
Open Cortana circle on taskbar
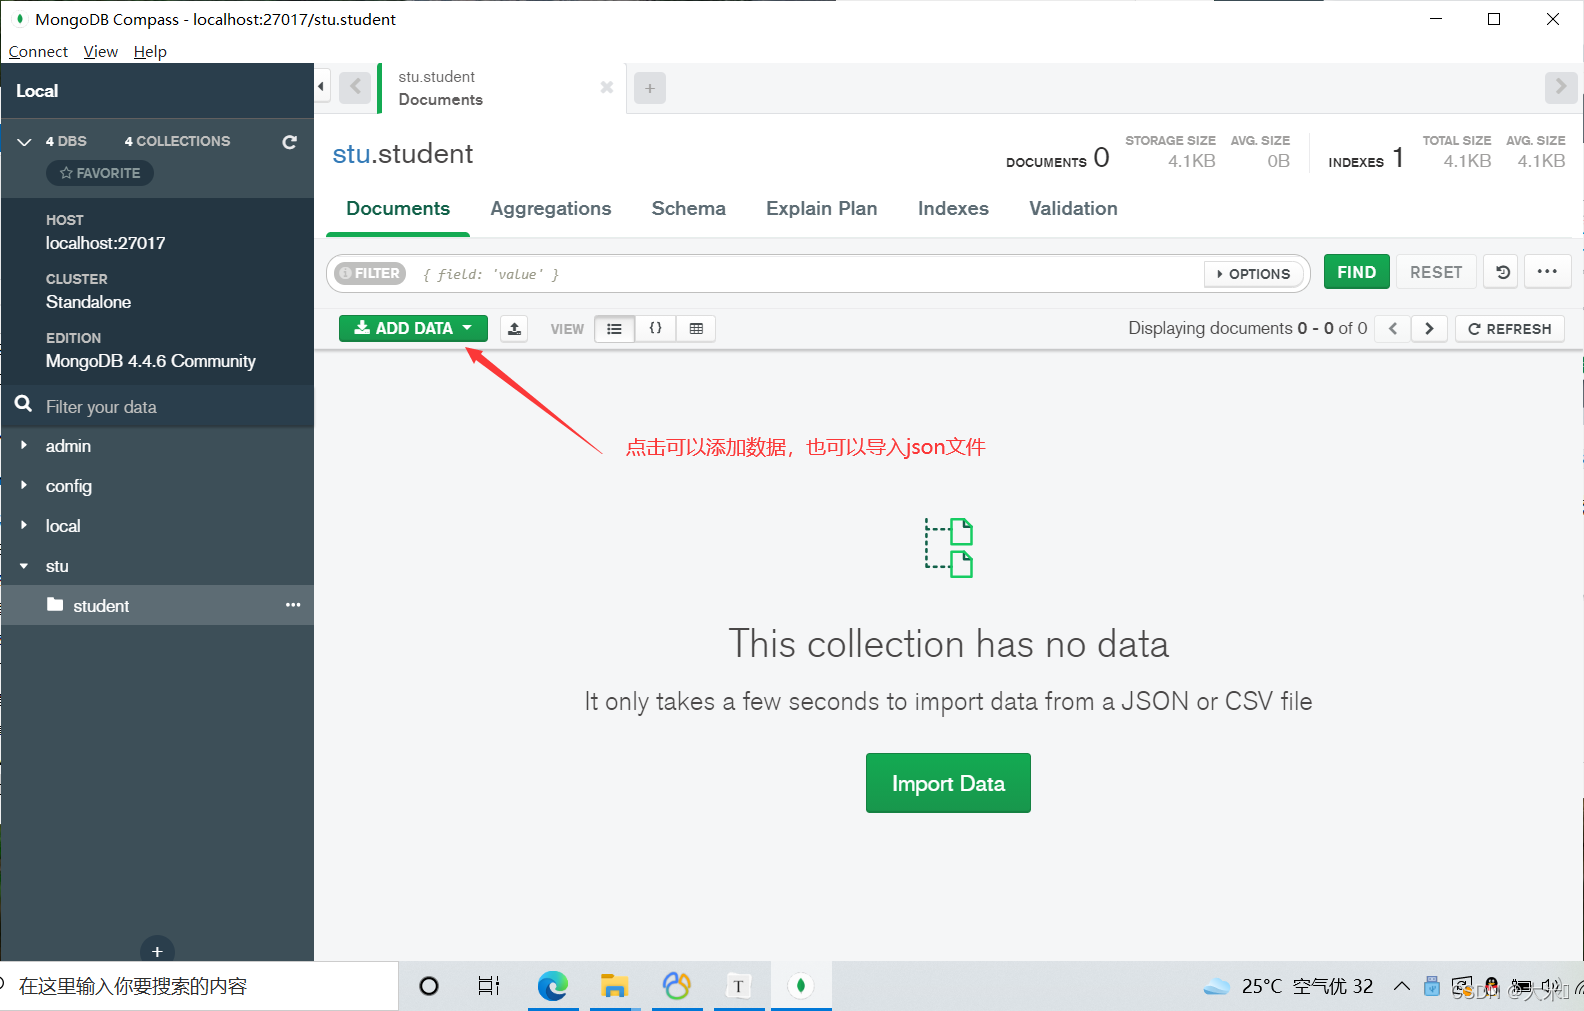pyautogui.click(x=429, y=986)
